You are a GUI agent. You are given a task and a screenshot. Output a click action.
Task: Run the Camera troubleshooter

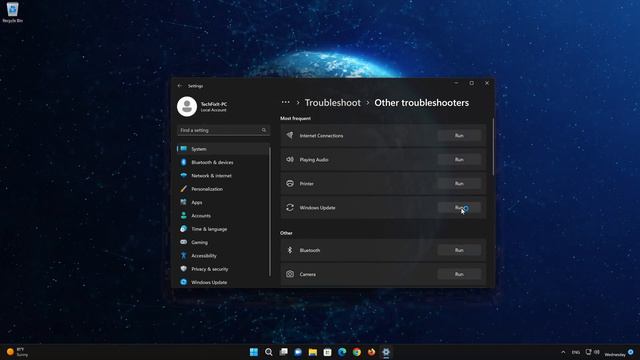(x=459, y=274)
